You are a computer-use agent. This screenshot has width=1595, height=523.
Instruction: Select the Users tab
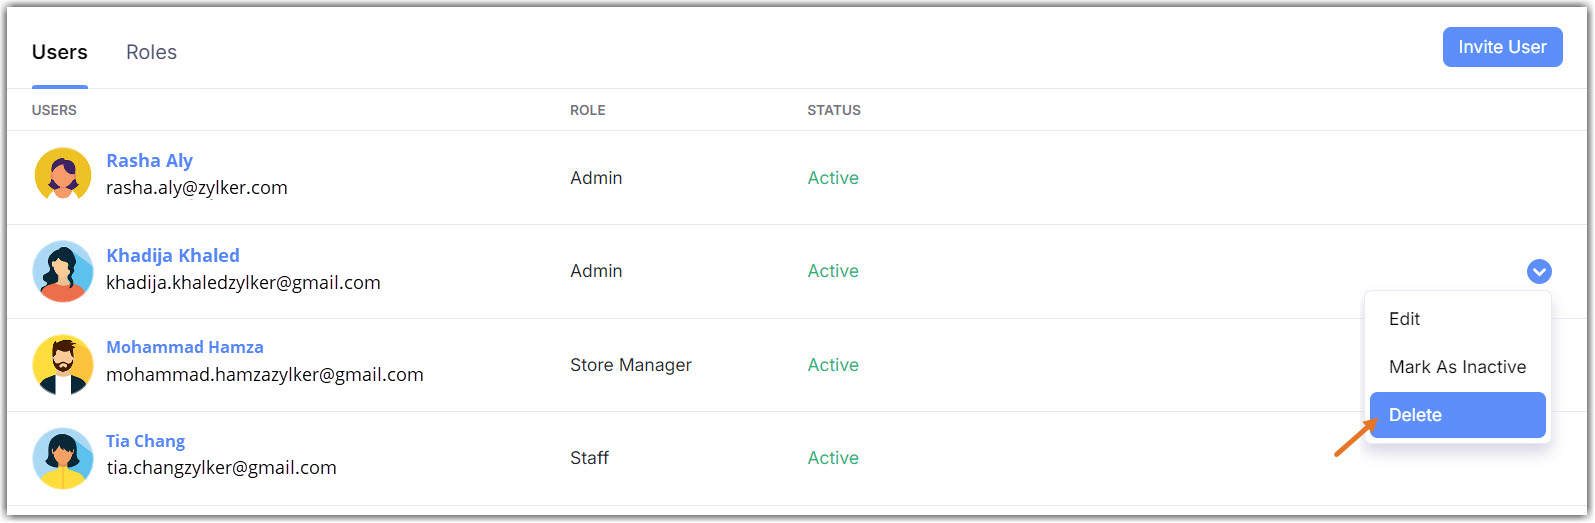tap(60, 52)
